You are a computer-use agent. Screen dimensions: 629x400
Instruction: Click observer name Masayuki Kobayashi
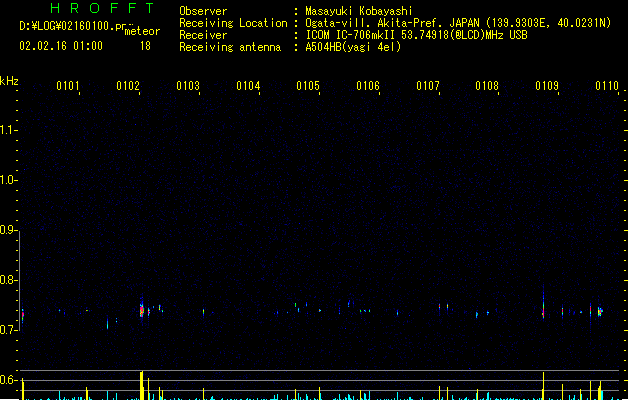[359, 11]
